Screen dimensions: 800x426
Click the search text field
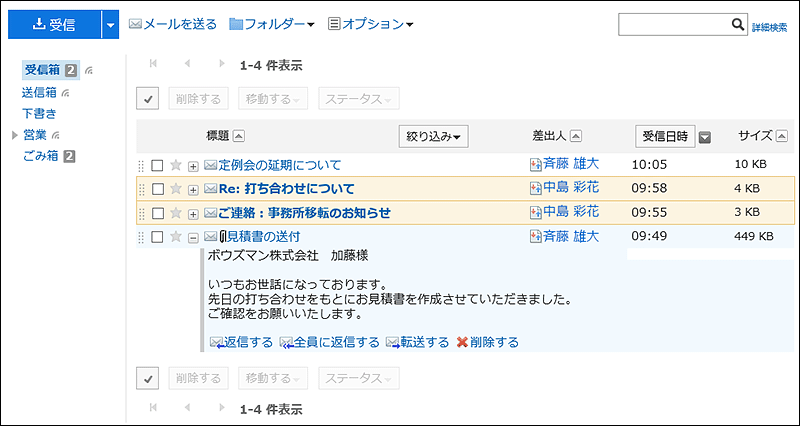click(674, 24)
